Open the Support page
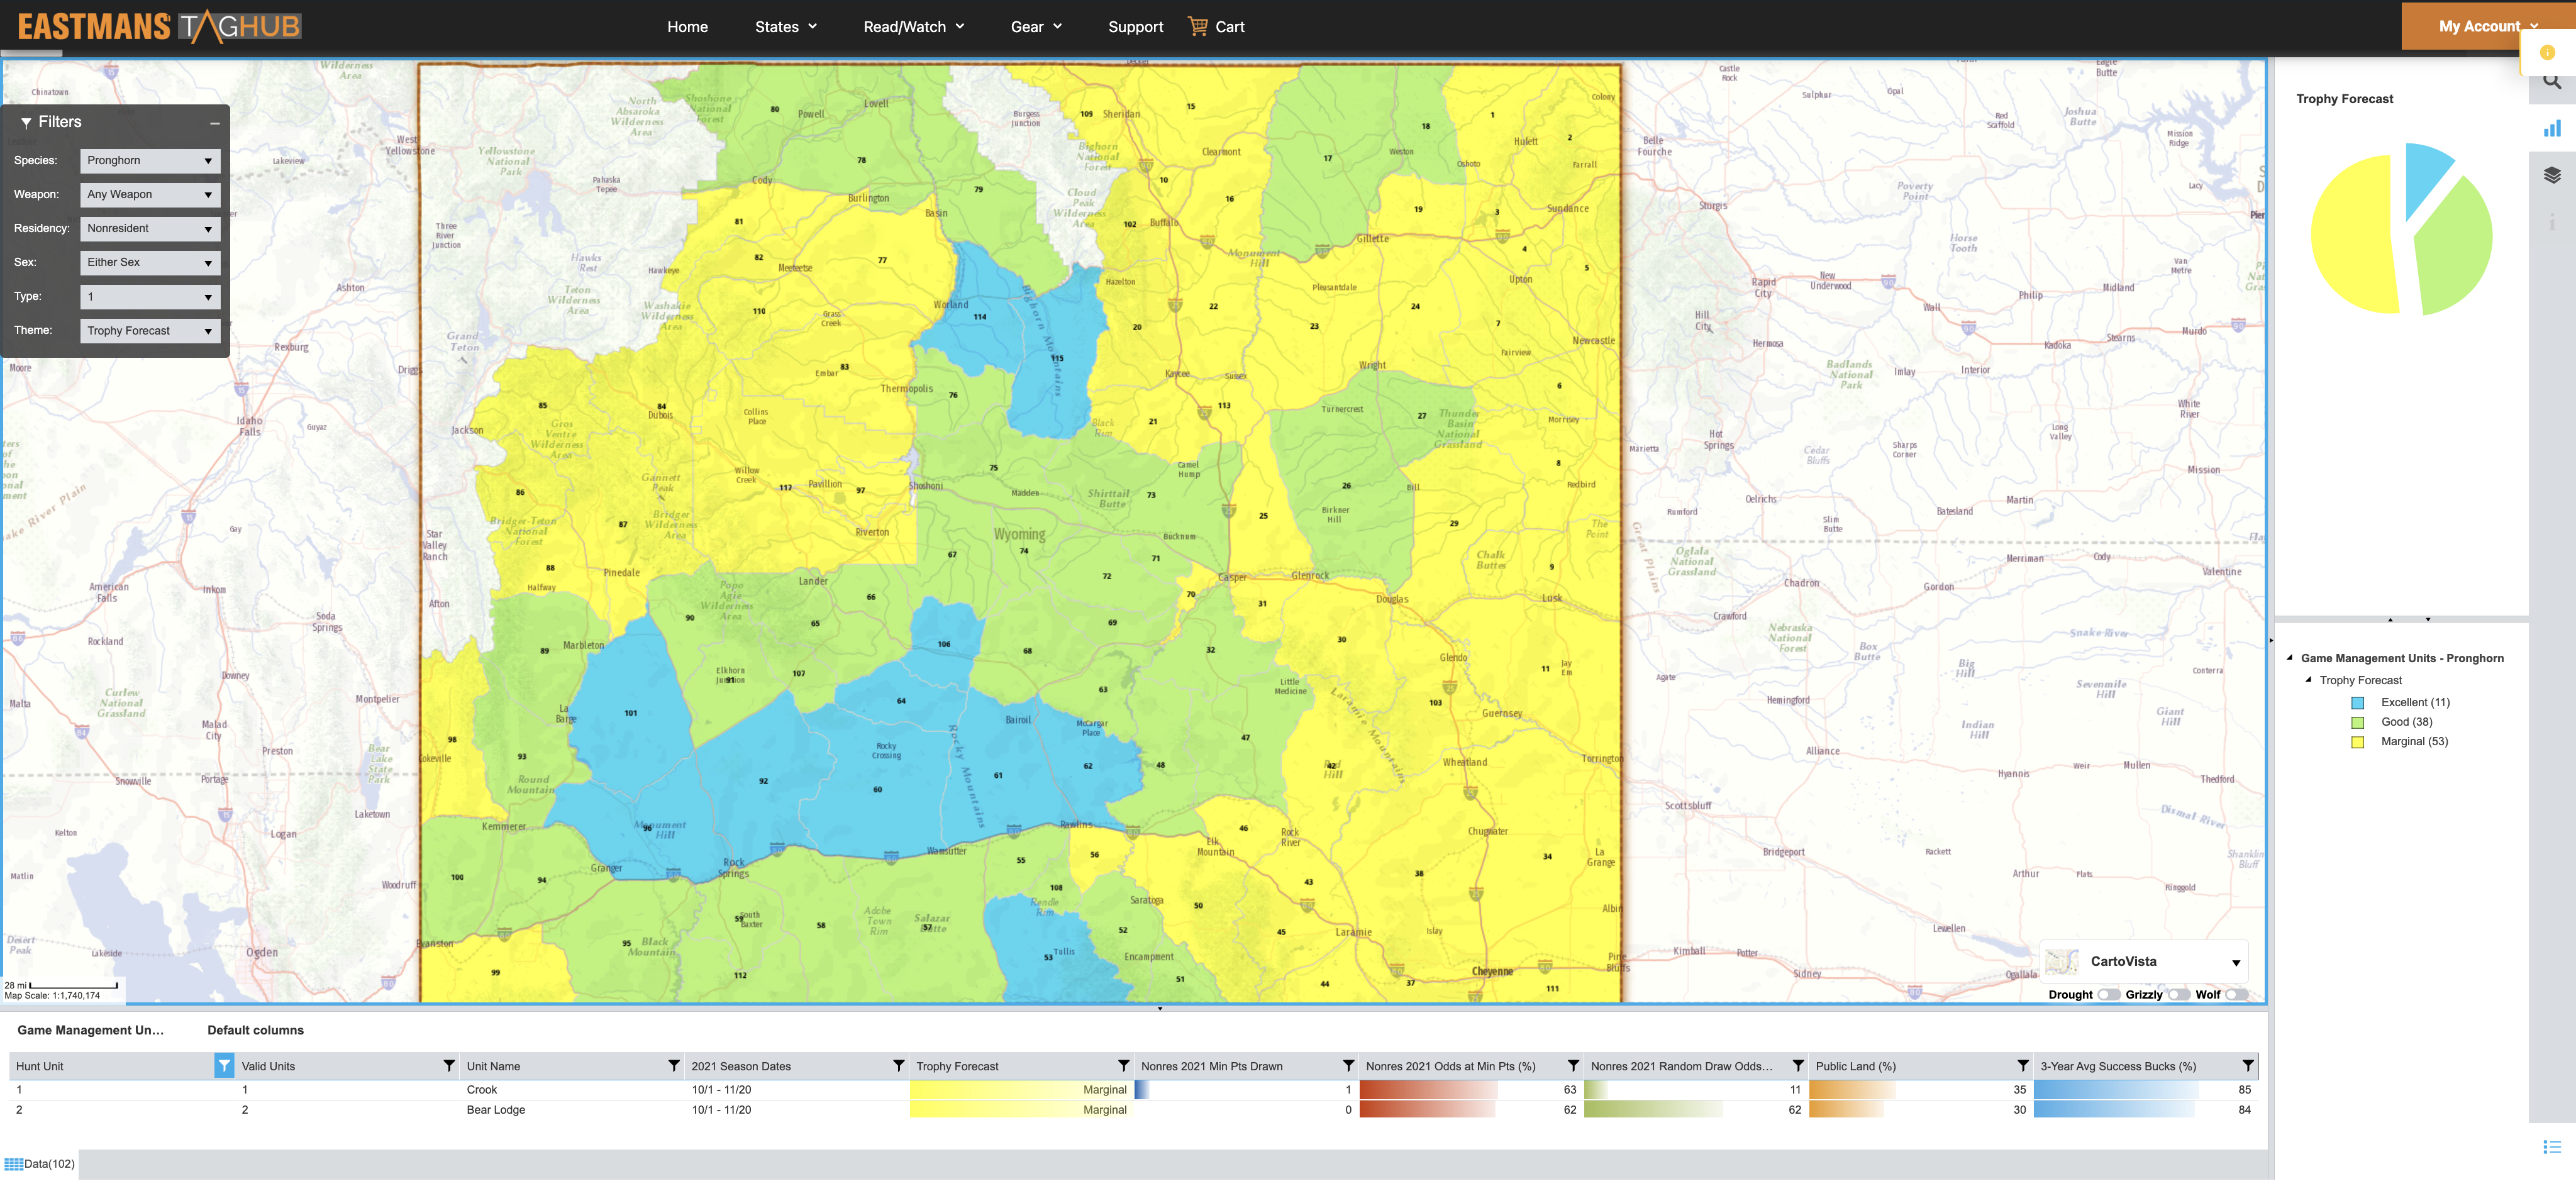Image resolution: width=2576 pixels, height=1186 pixels. pos(1135,27)
